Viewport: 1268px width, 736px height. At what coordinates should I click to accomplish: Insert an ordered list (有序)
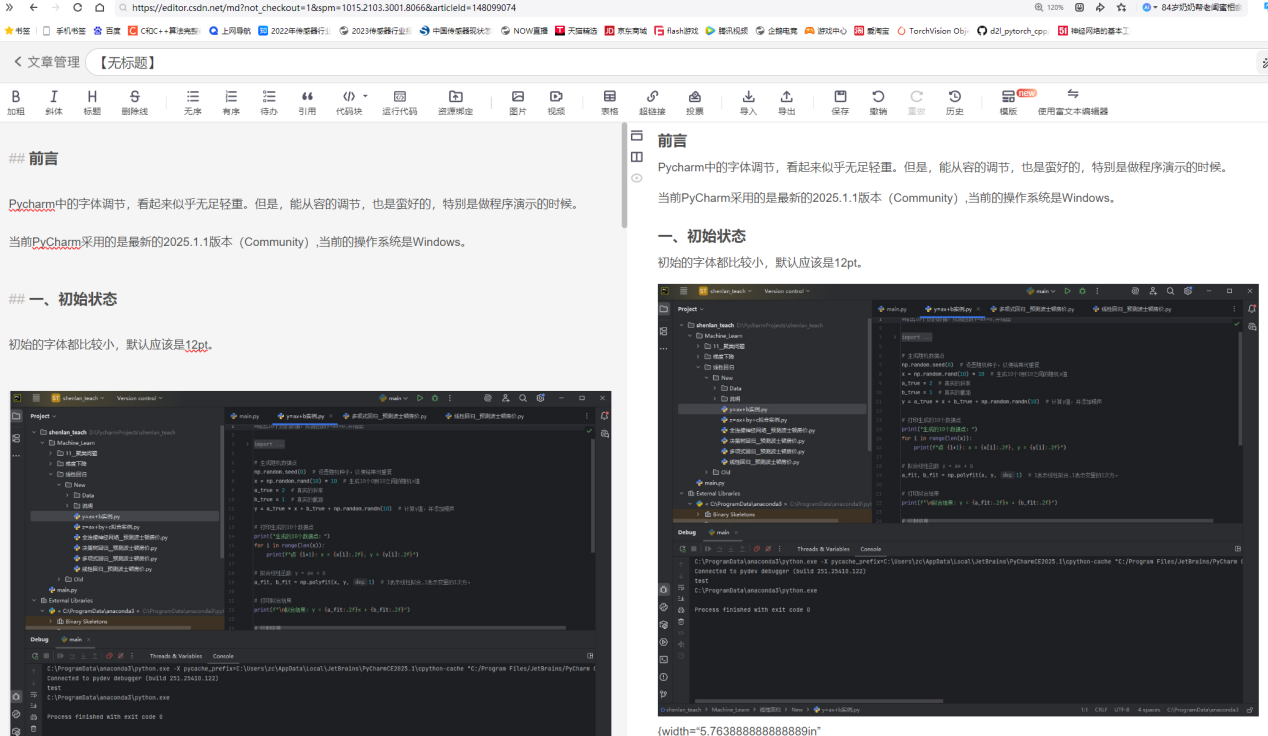(231, 102)
